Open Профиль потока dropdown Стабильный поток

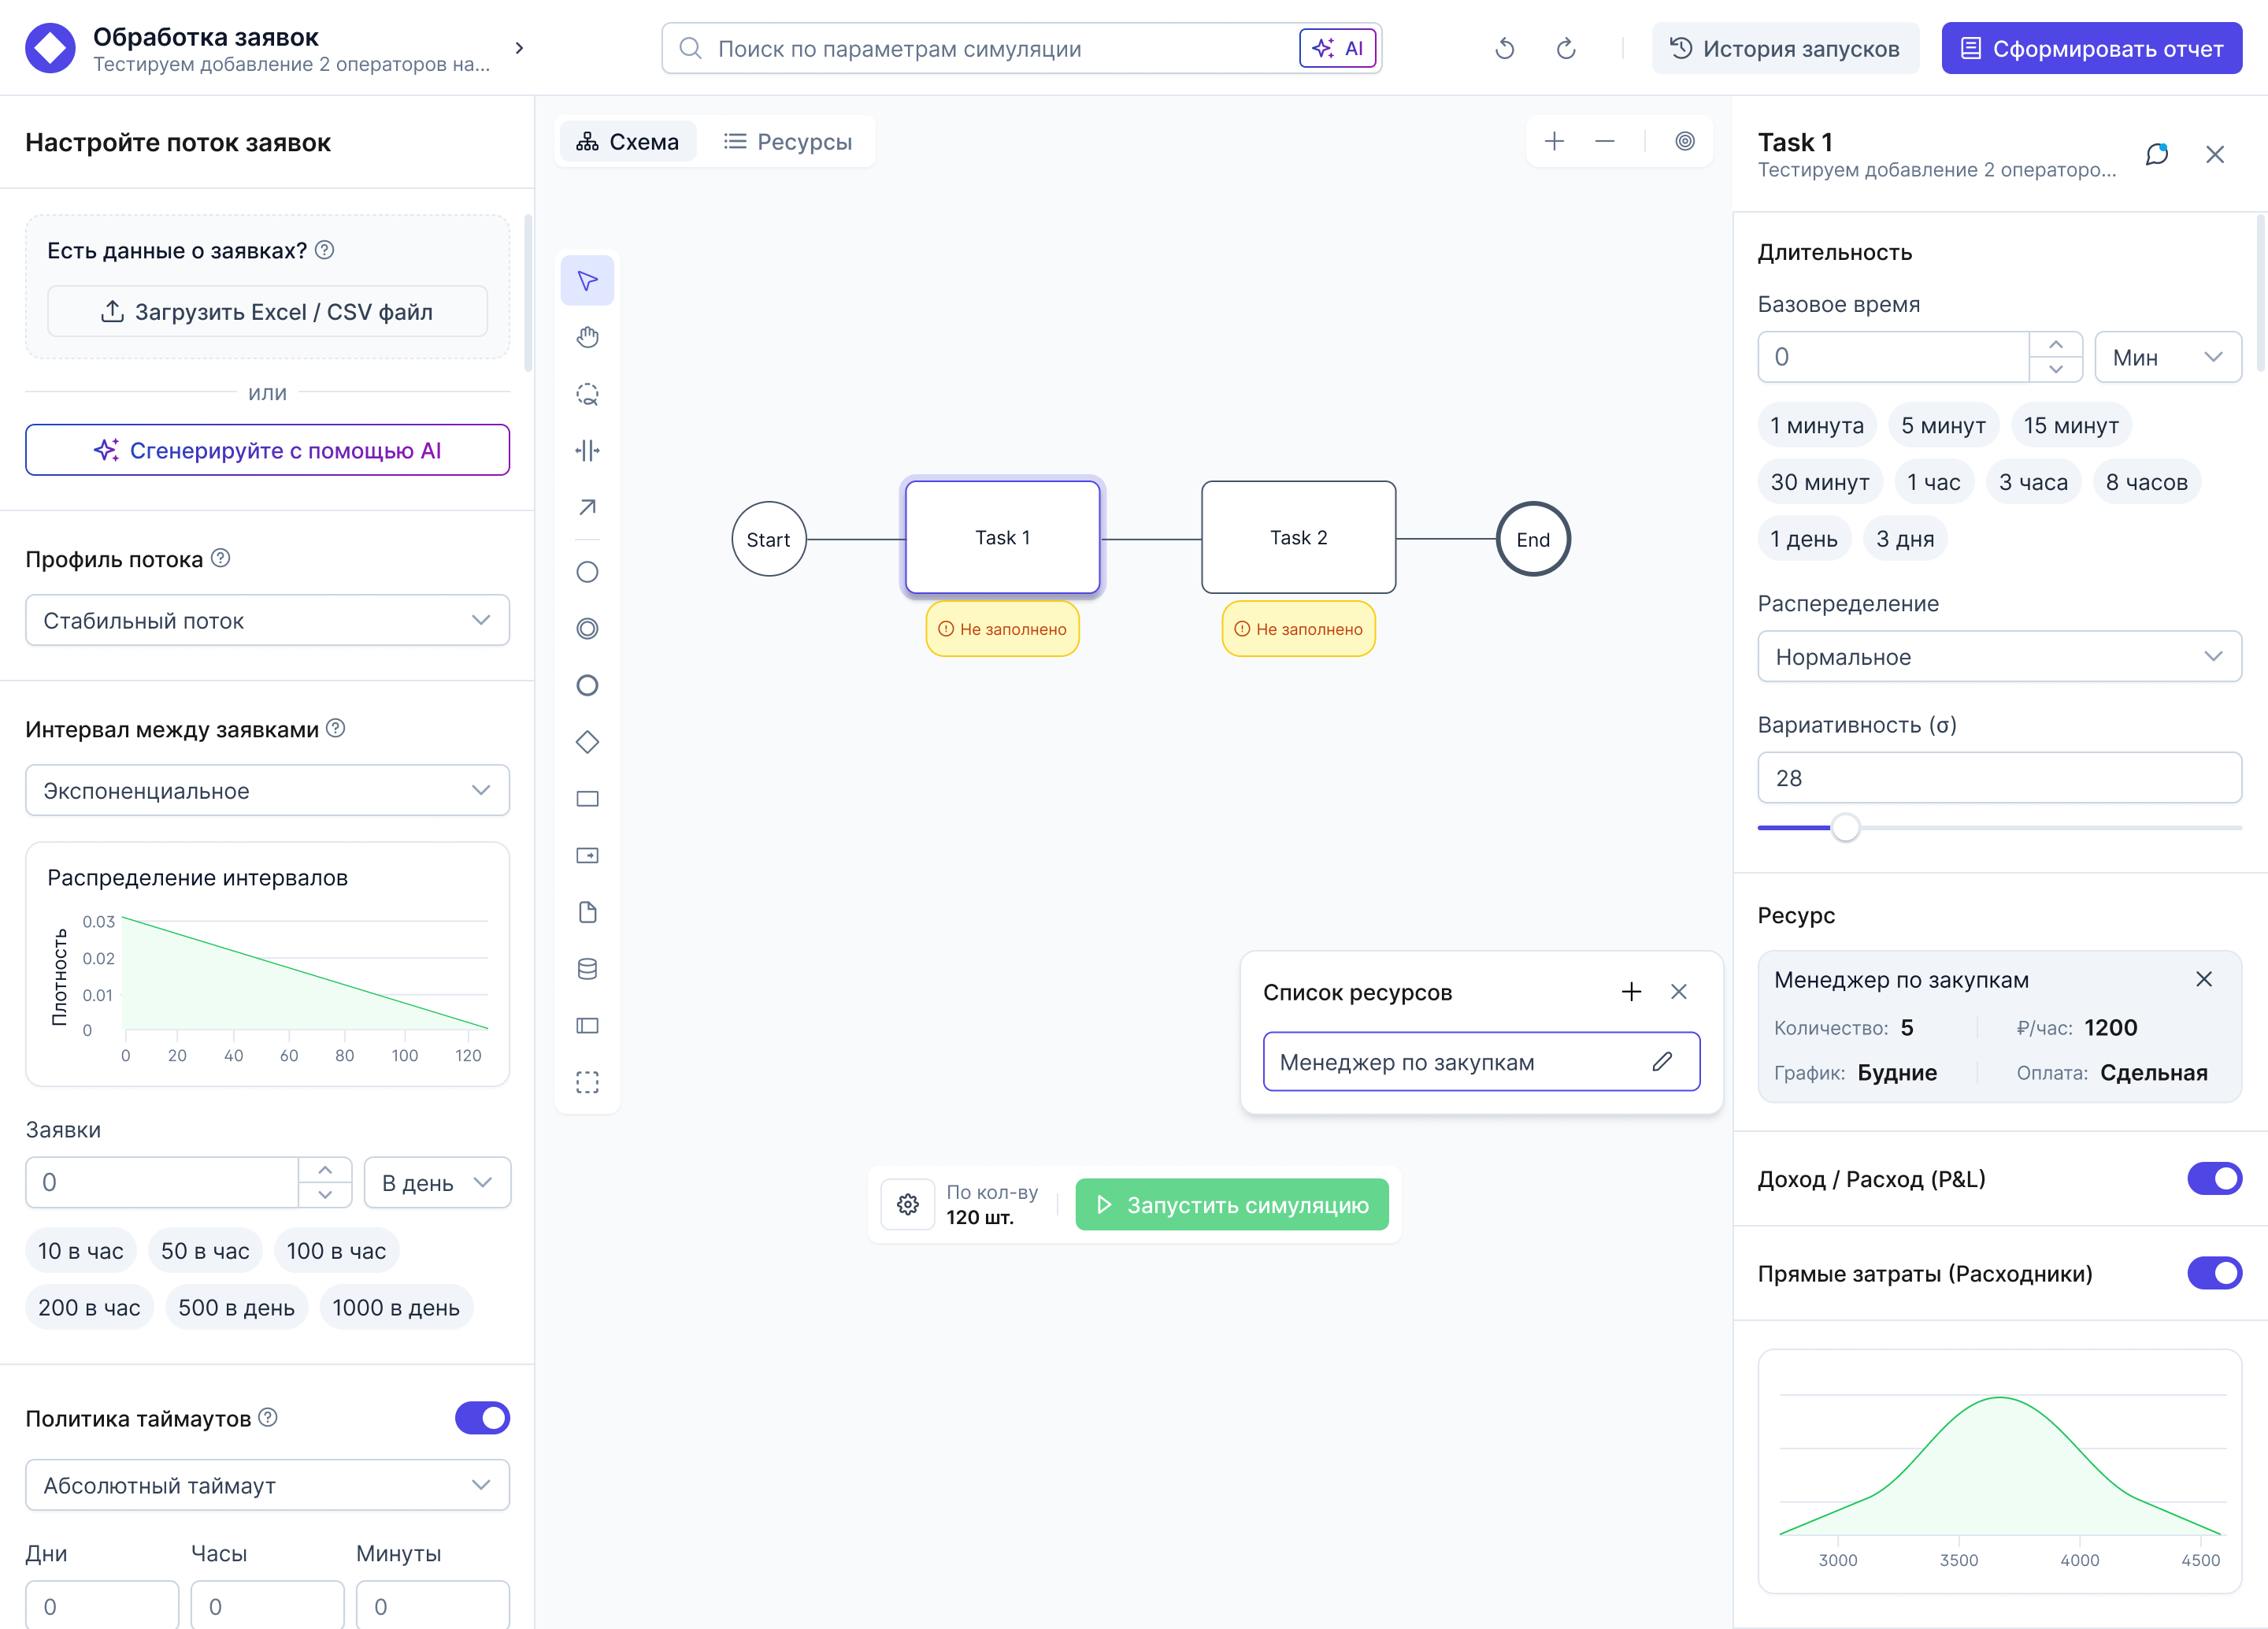[267, 621]
